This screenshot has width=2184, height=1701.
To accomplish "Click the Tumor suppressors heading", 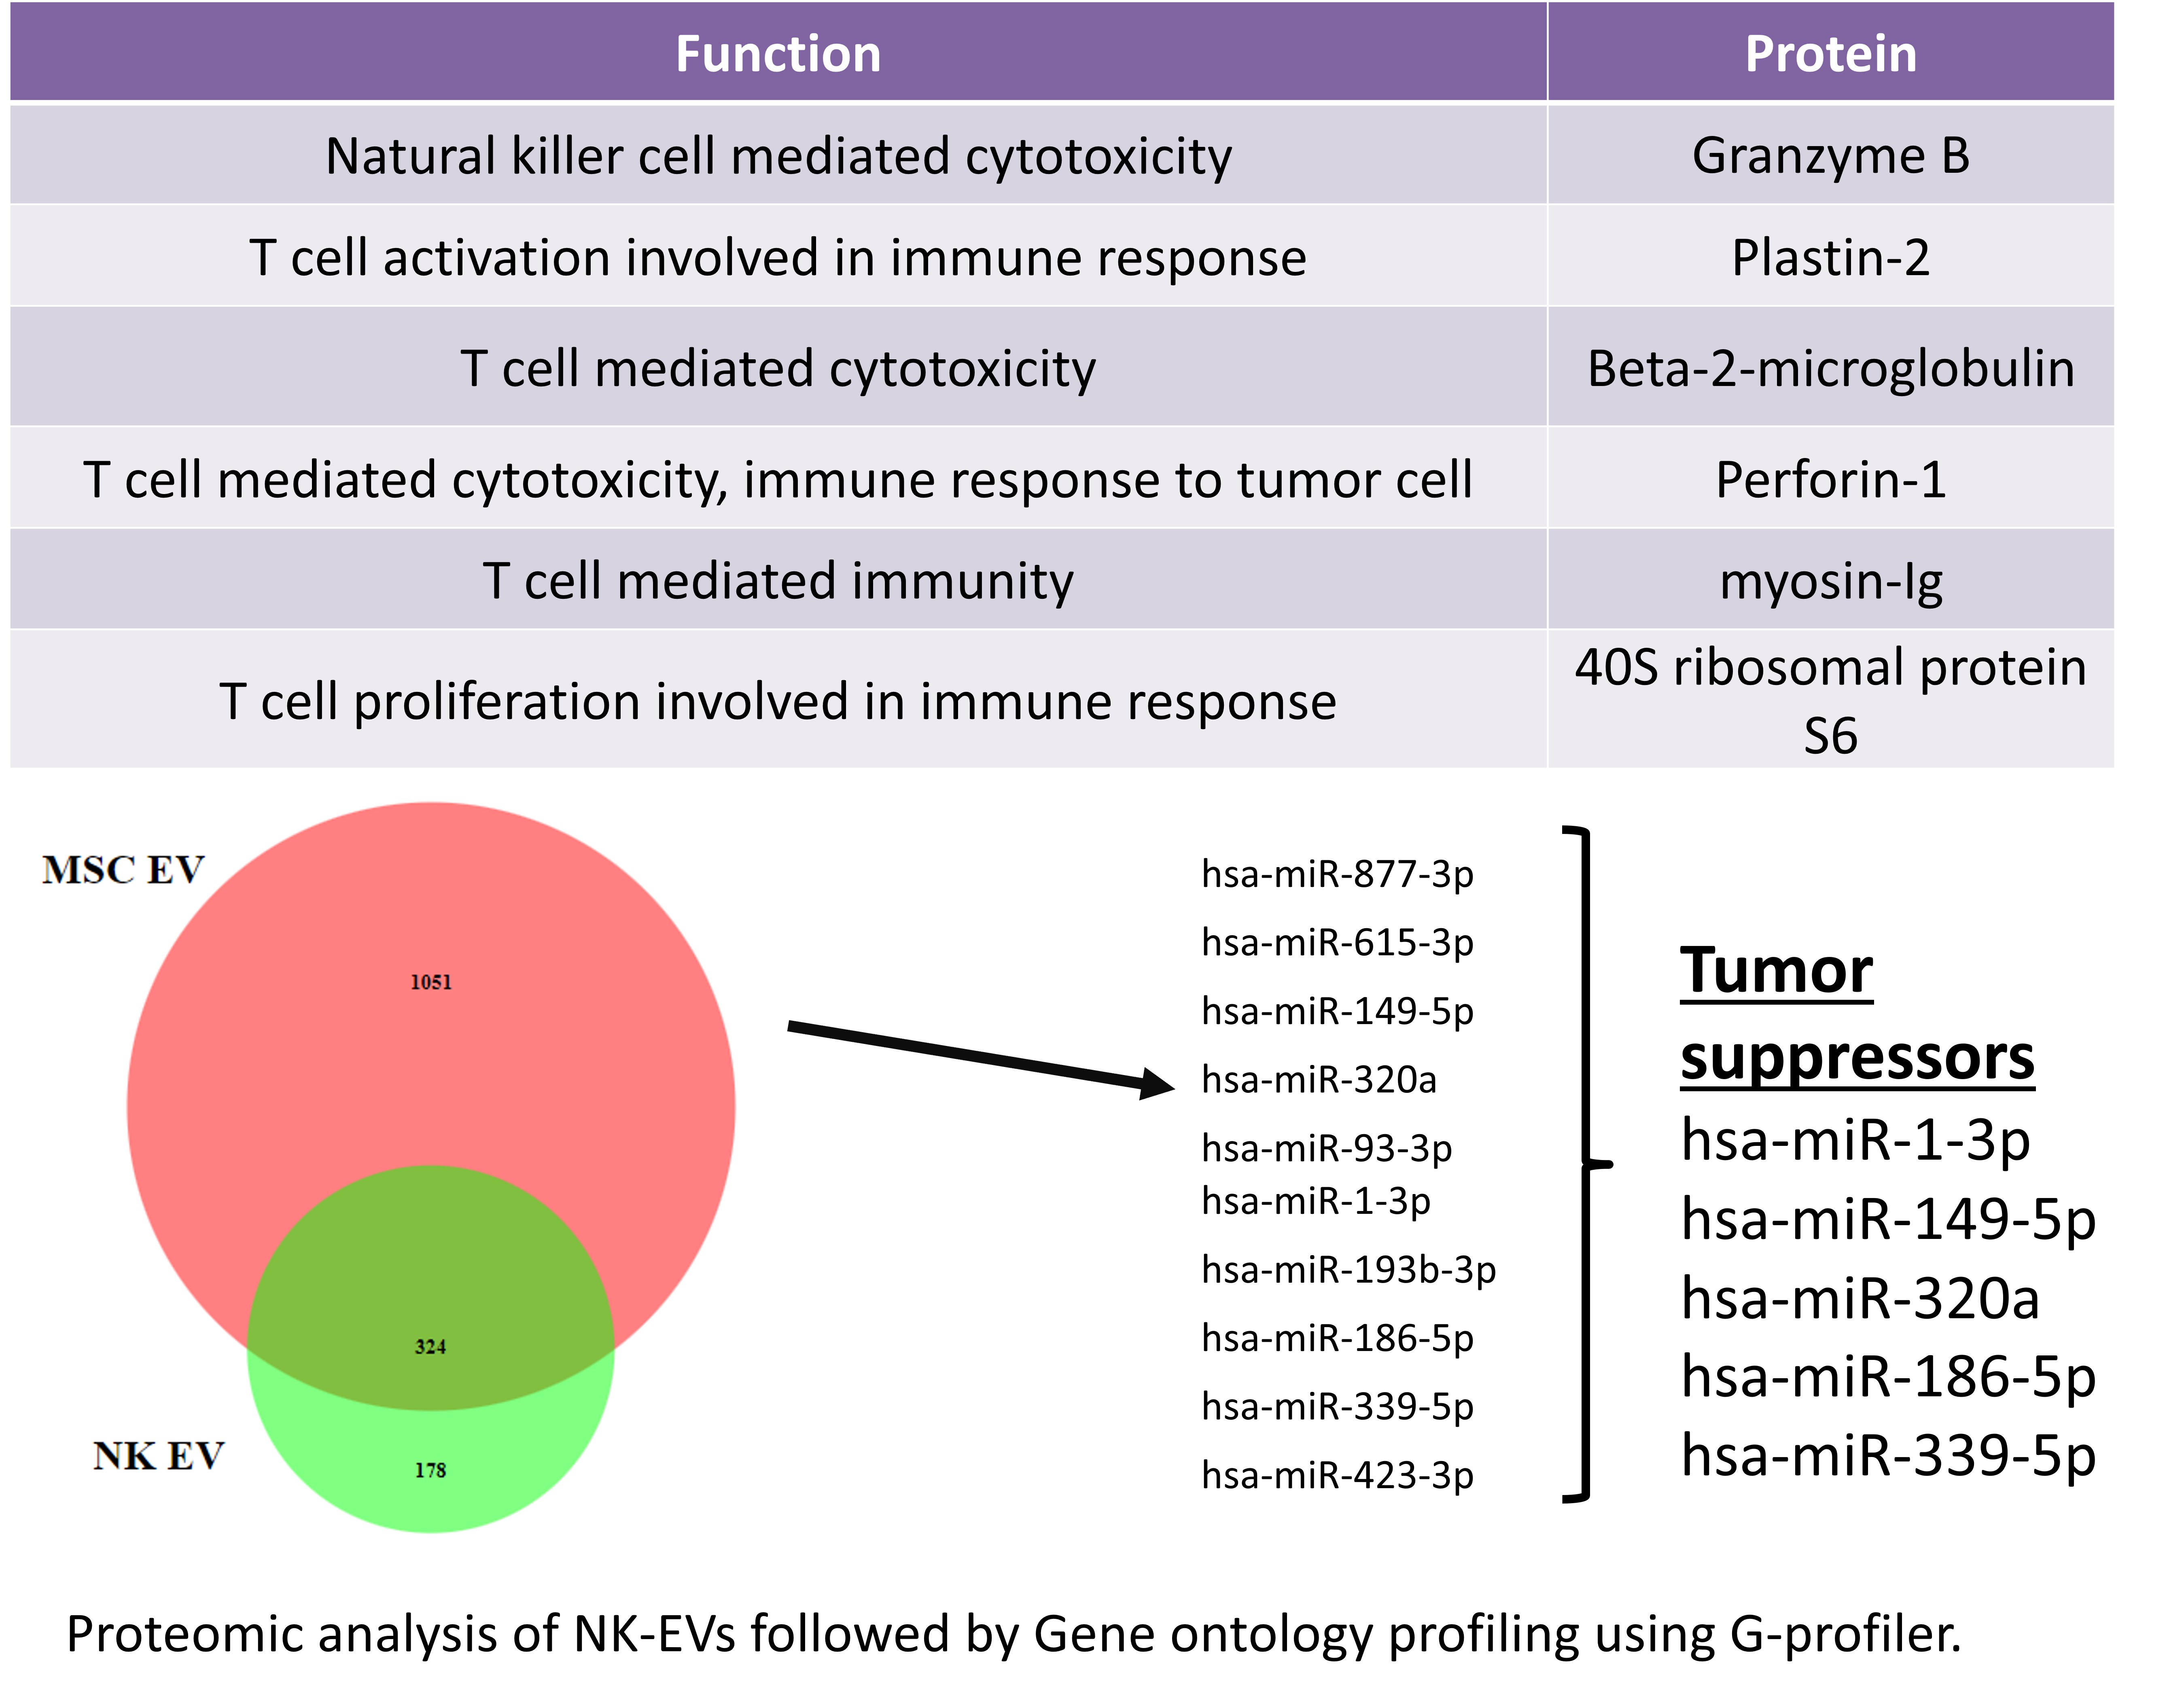I will tap(1857, 1013).
